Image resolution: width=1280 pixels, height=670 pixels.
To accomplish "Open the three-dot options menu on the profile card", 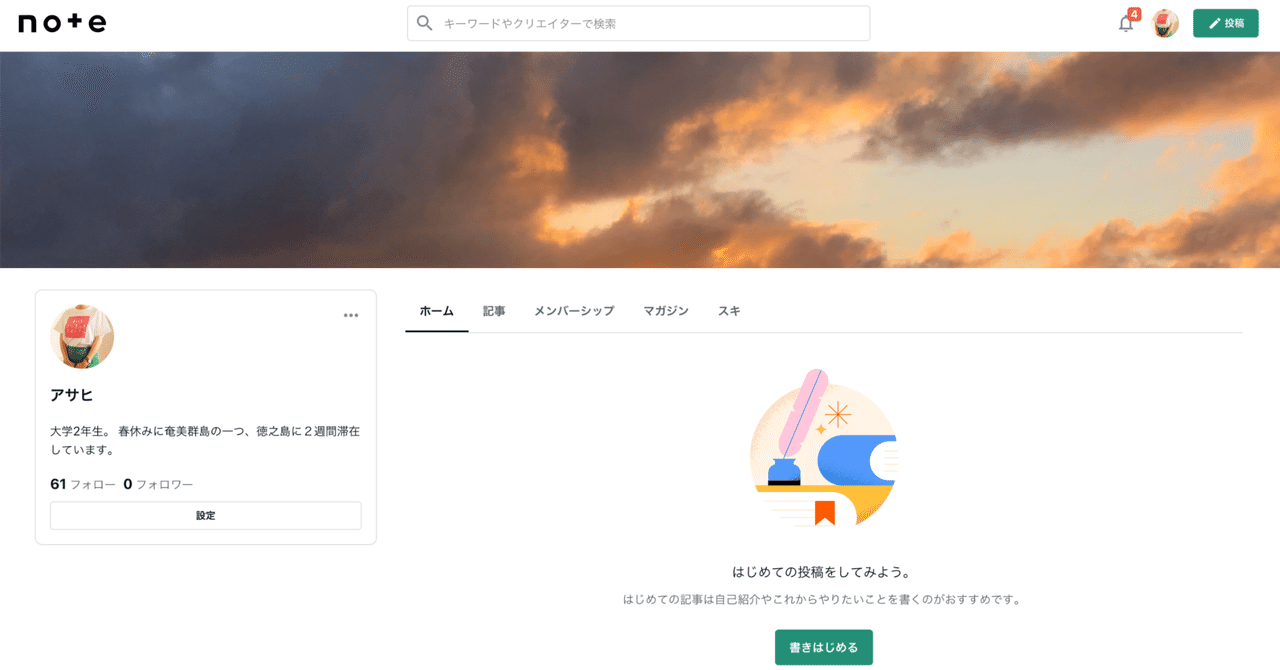I will coord(351,315).
